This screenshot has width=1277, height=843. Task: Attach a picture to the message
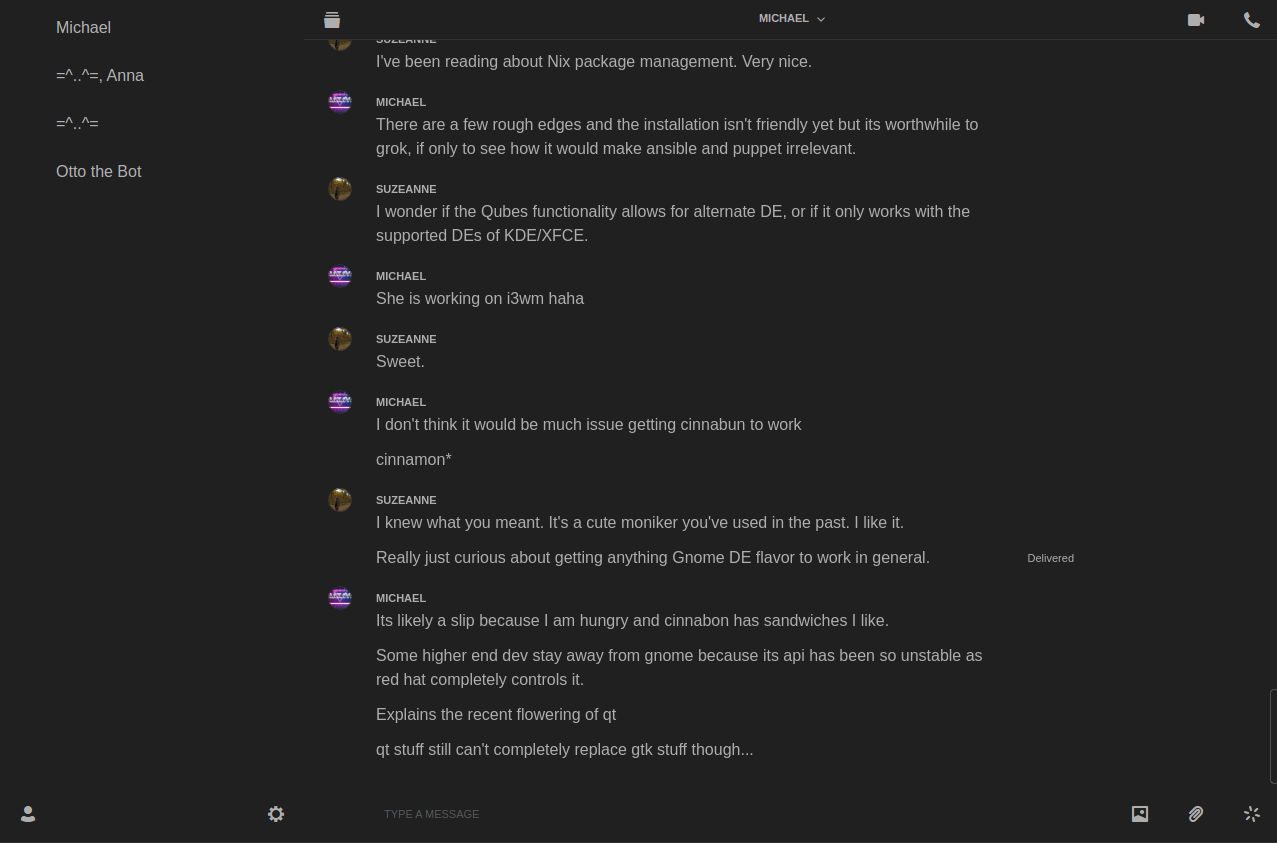click(x=1139, y=814)
